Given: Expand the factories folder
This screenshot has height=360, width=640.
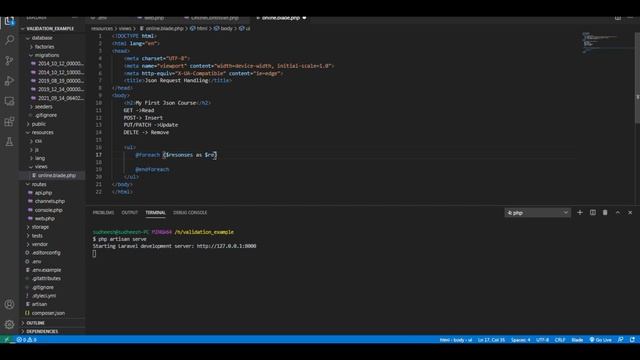Looking at the screenshot, I should tap(44, 47).
